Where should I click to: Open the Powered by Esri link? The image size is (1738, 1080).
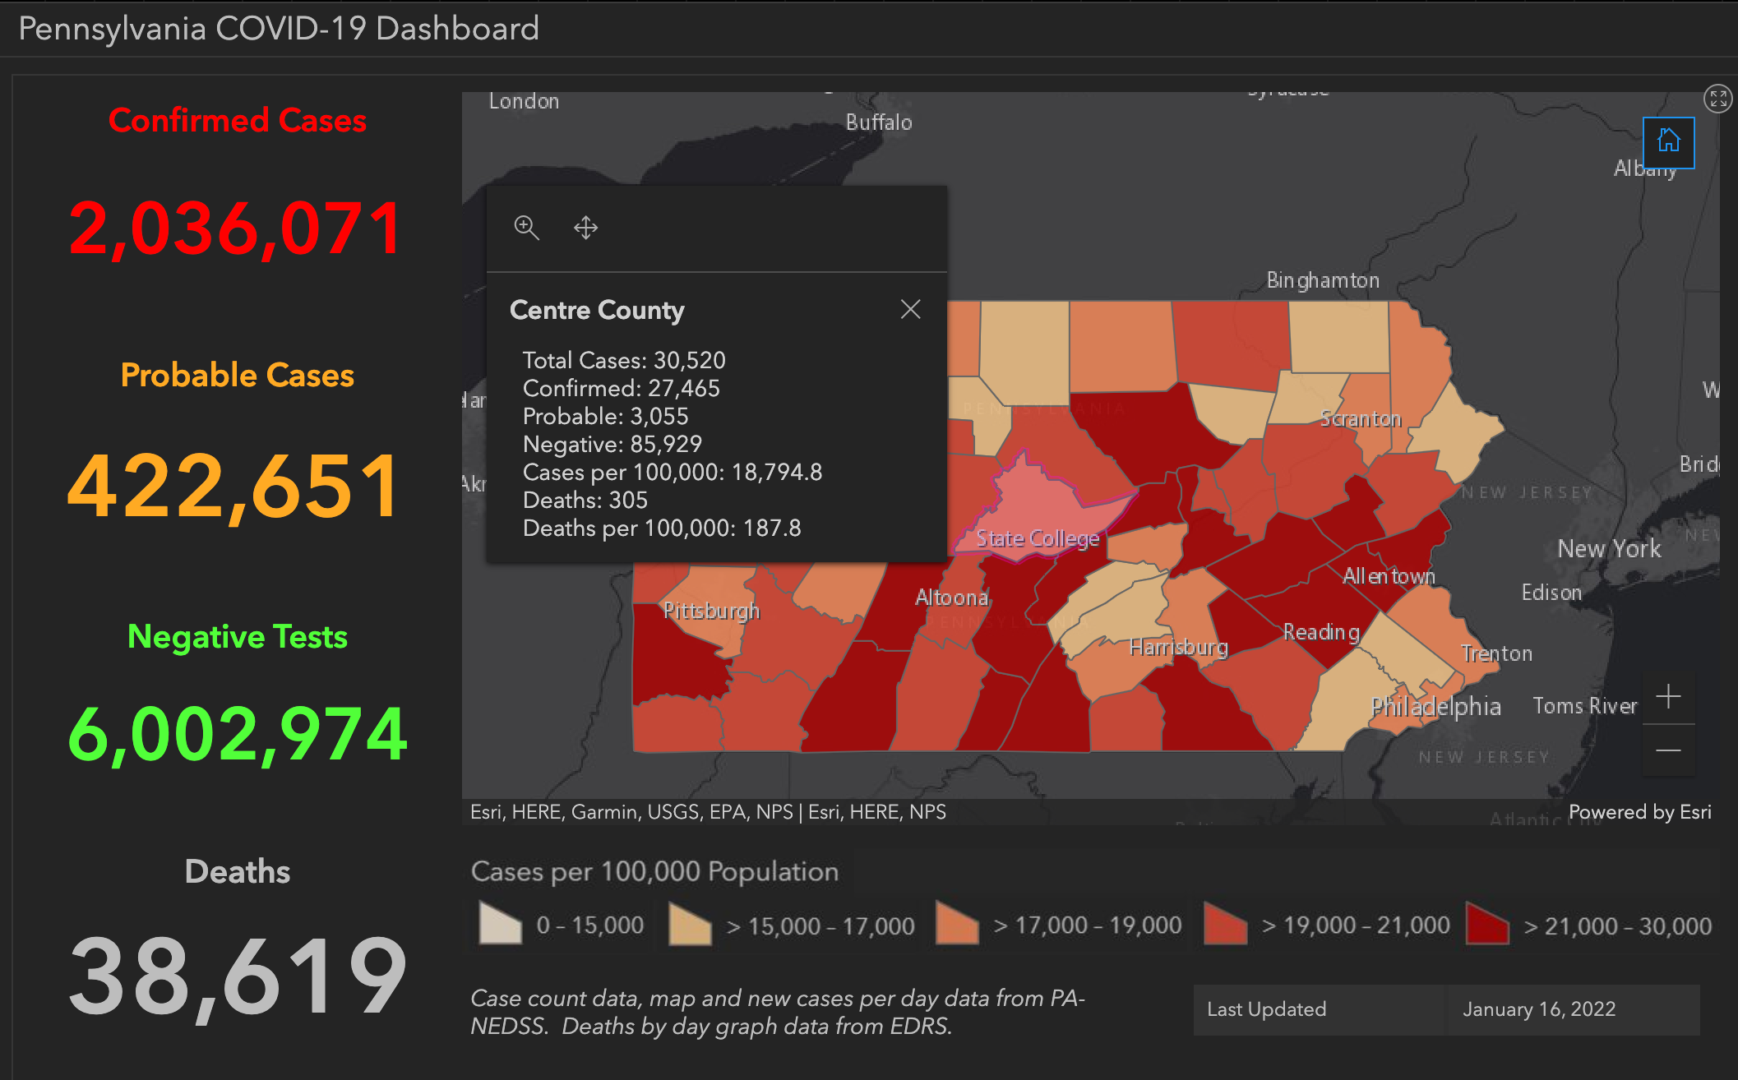point(1639,812)
